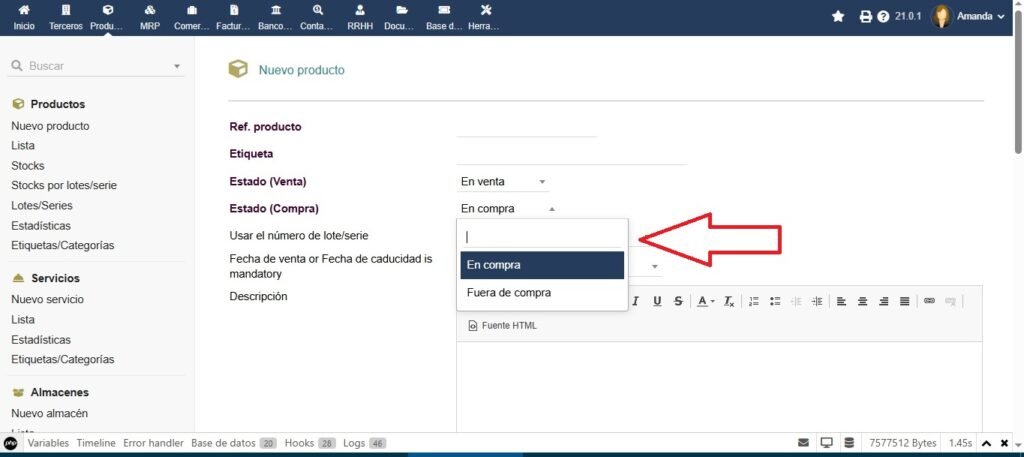The width and height of the screenshot is (1024, 457).
Task: Go to 'Nuevo servicio' in sidebar
Action: (x=47, y=299)
